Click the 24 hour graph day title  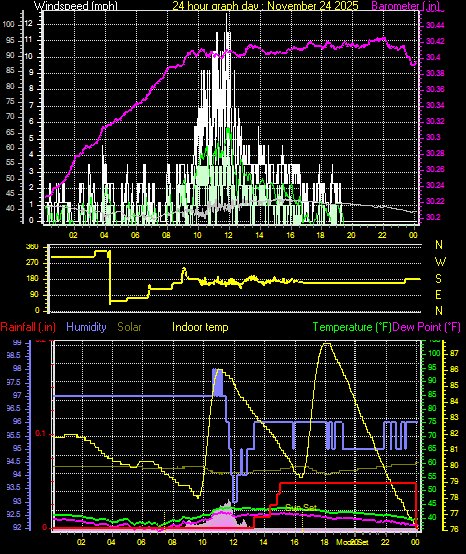pos(265,5)
